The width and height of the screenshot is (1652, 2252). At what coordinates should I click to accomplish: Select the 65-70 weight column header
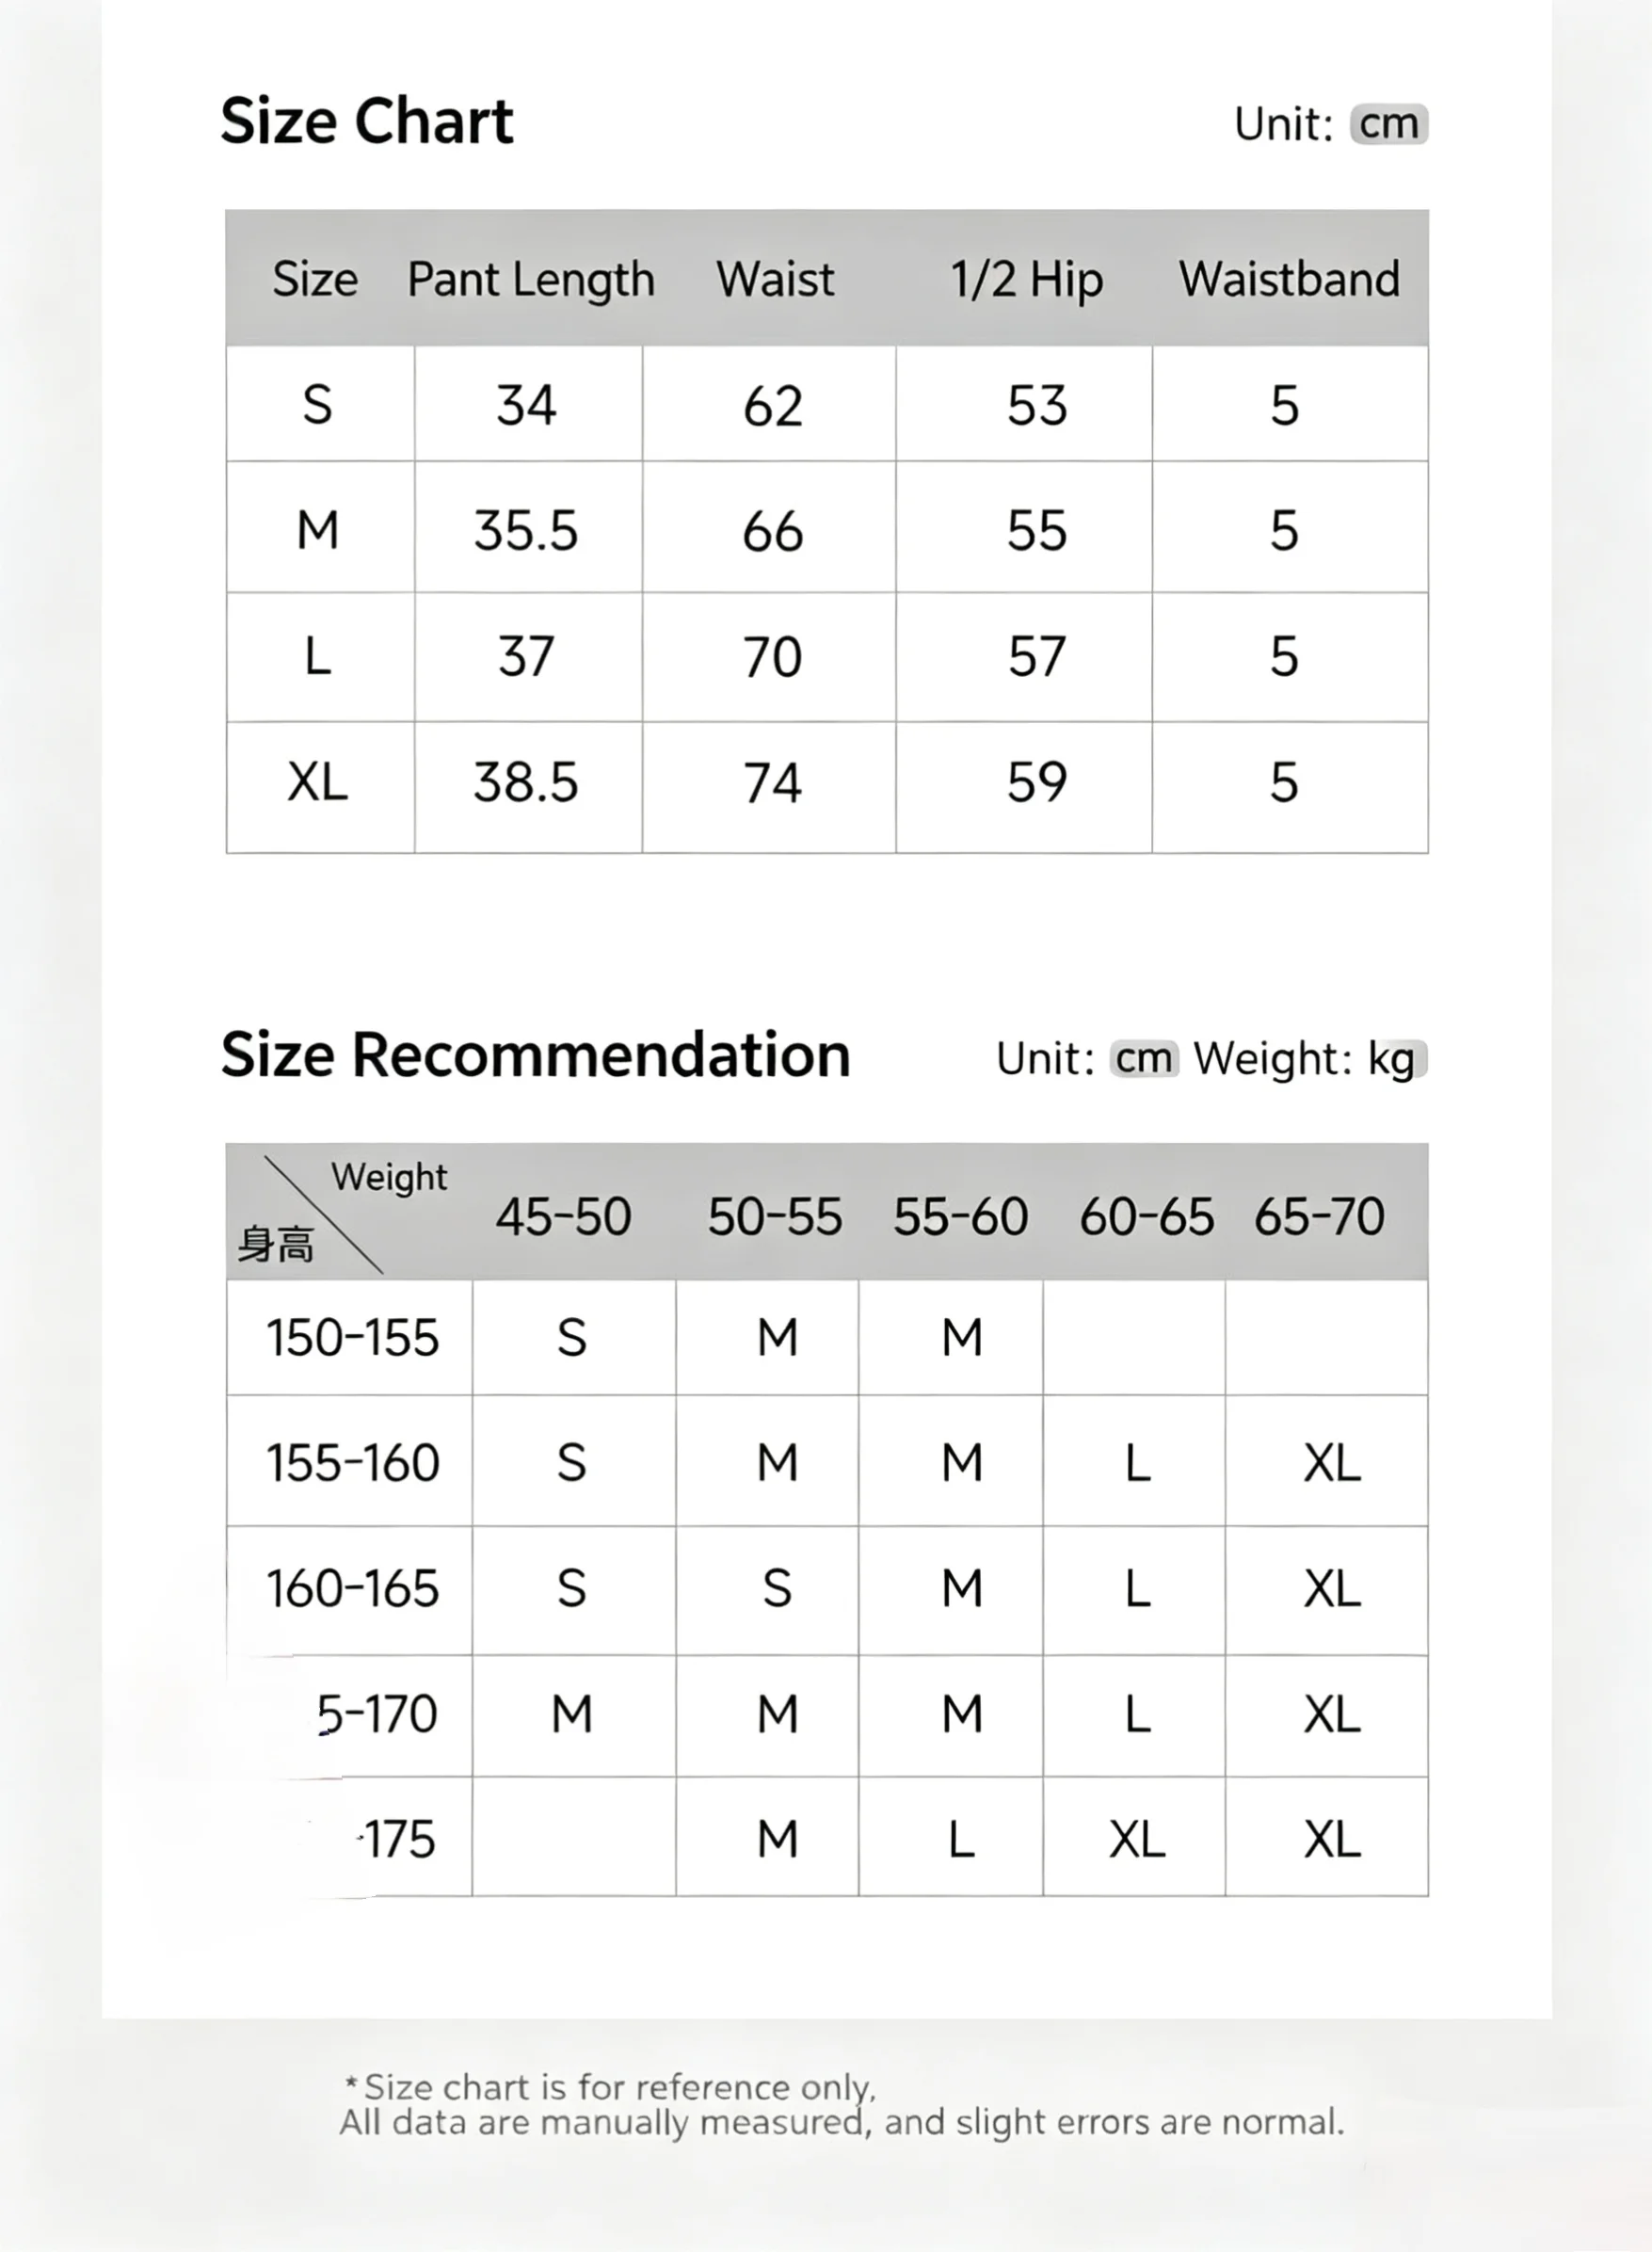[x=1319, y=1217]
